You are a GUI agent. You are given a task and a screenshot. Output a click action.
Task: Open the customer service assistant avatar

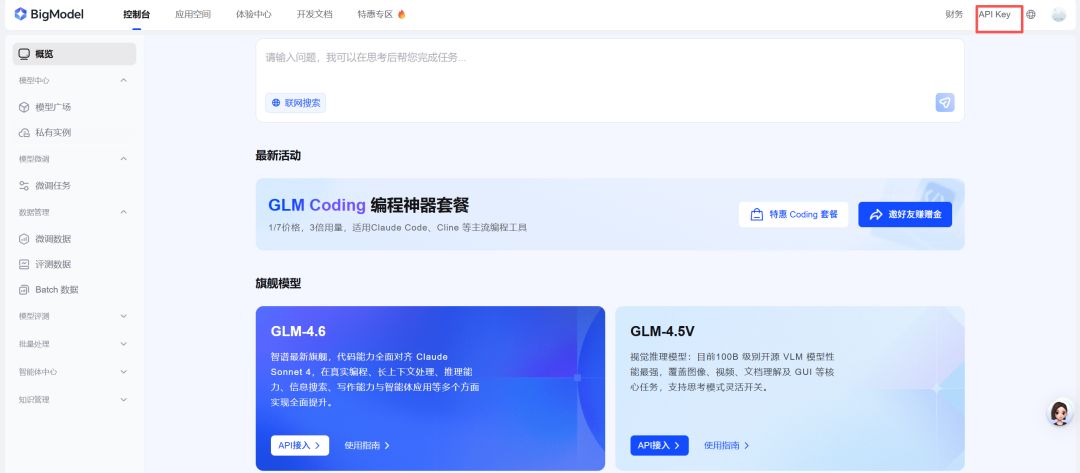1060,413
